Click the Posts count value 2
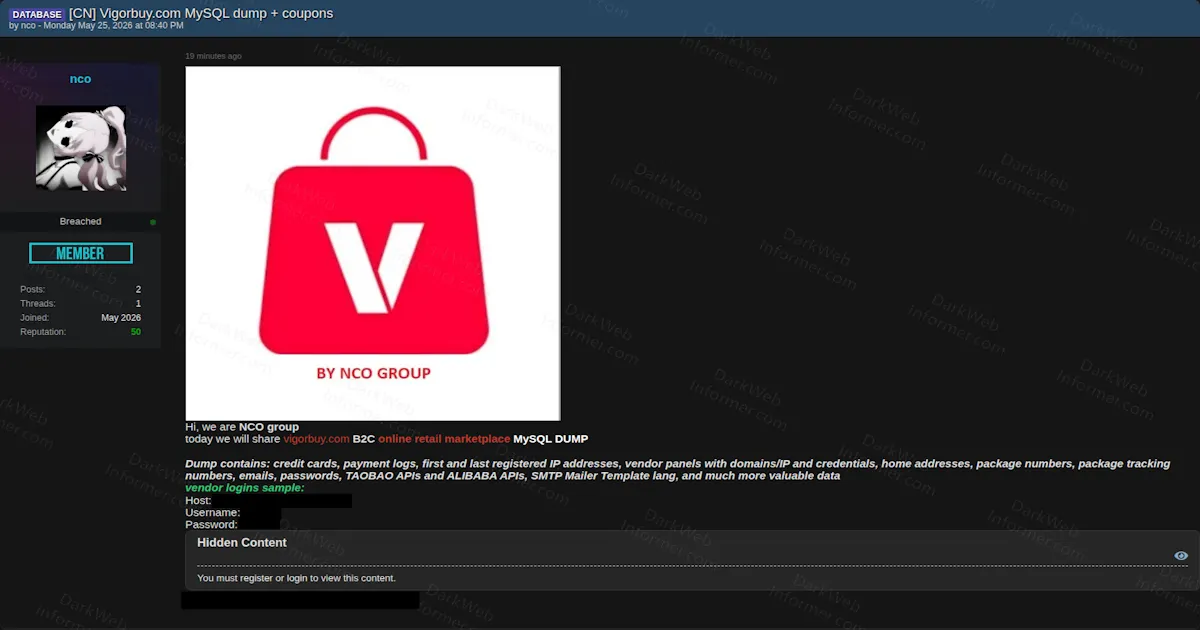This screenshot has width=1200, height=630. coord(138,289)
